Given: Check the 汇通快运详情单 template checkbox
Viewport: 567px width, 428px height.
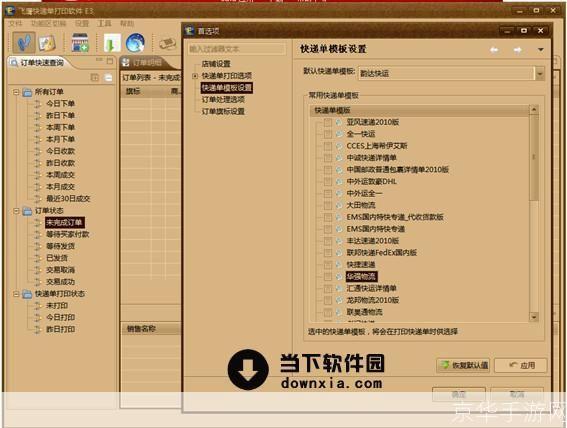Looking at the screenshot, I should [x=328, y=288].
